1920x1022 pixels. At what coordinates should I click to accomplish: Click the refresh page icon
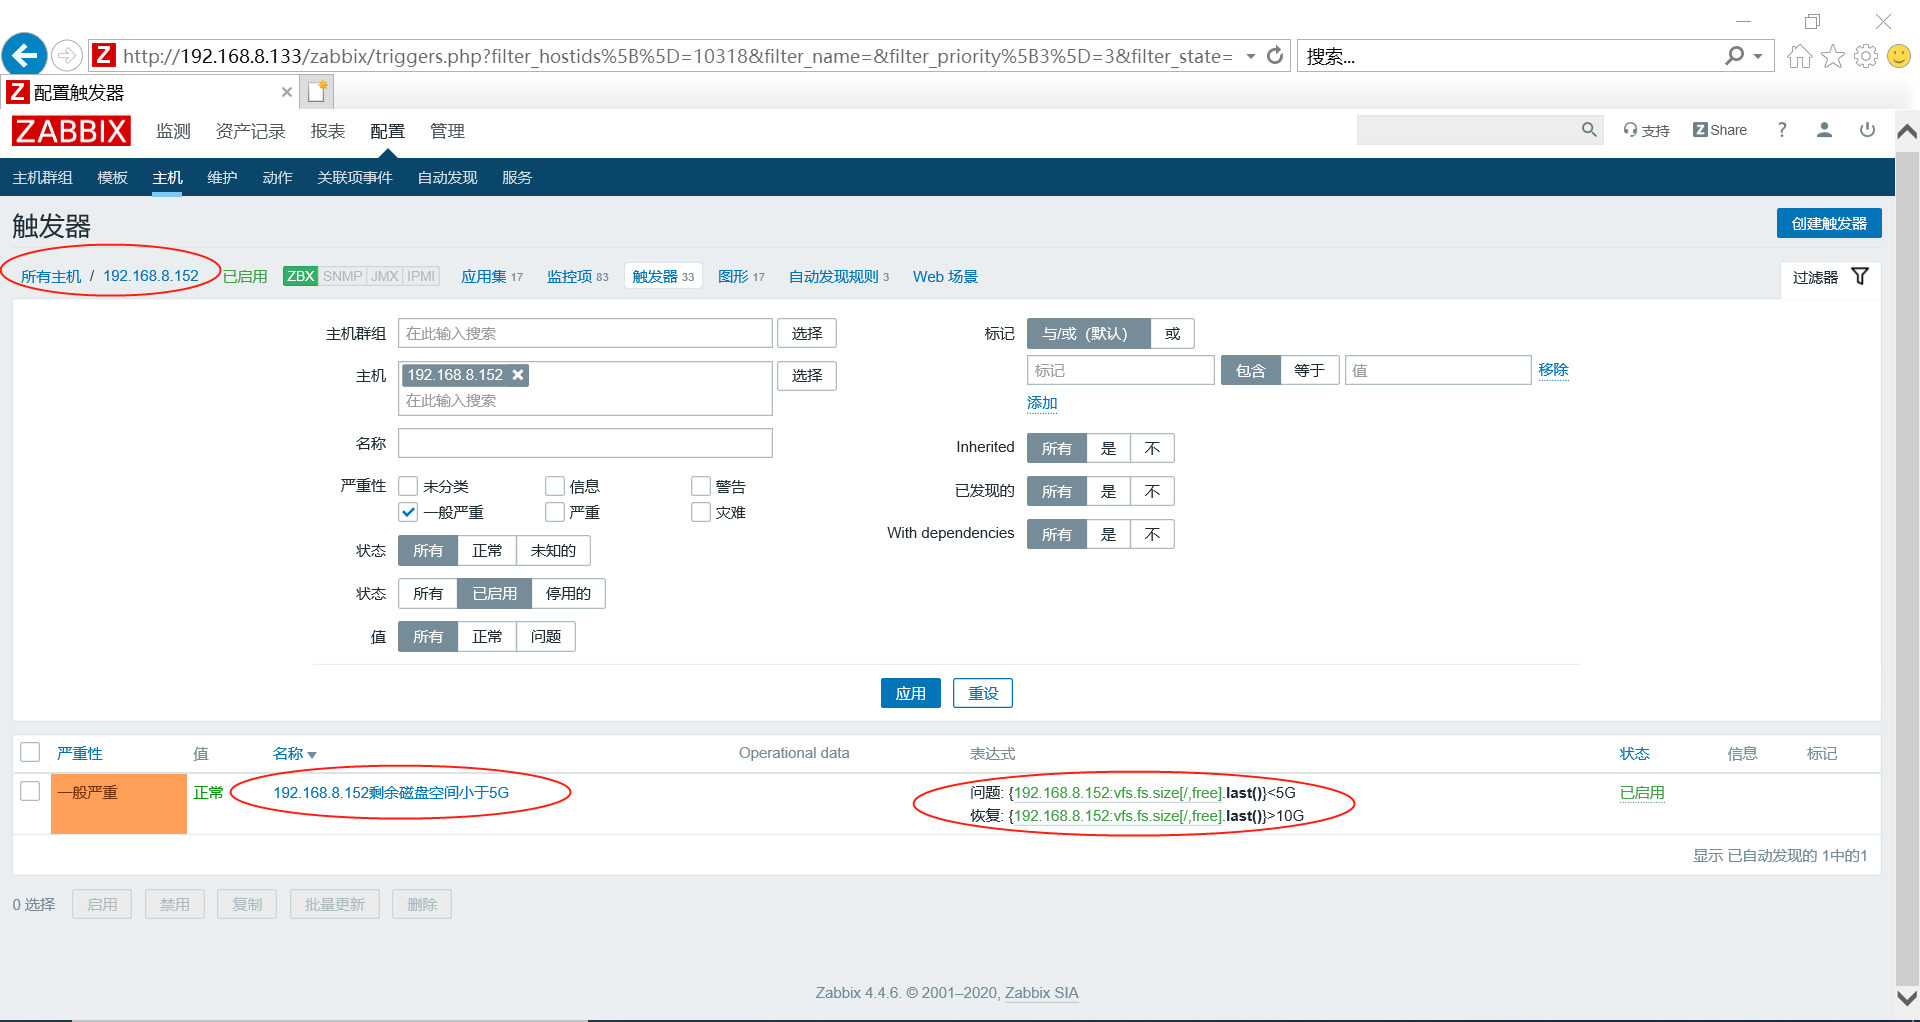point(1275,56)
